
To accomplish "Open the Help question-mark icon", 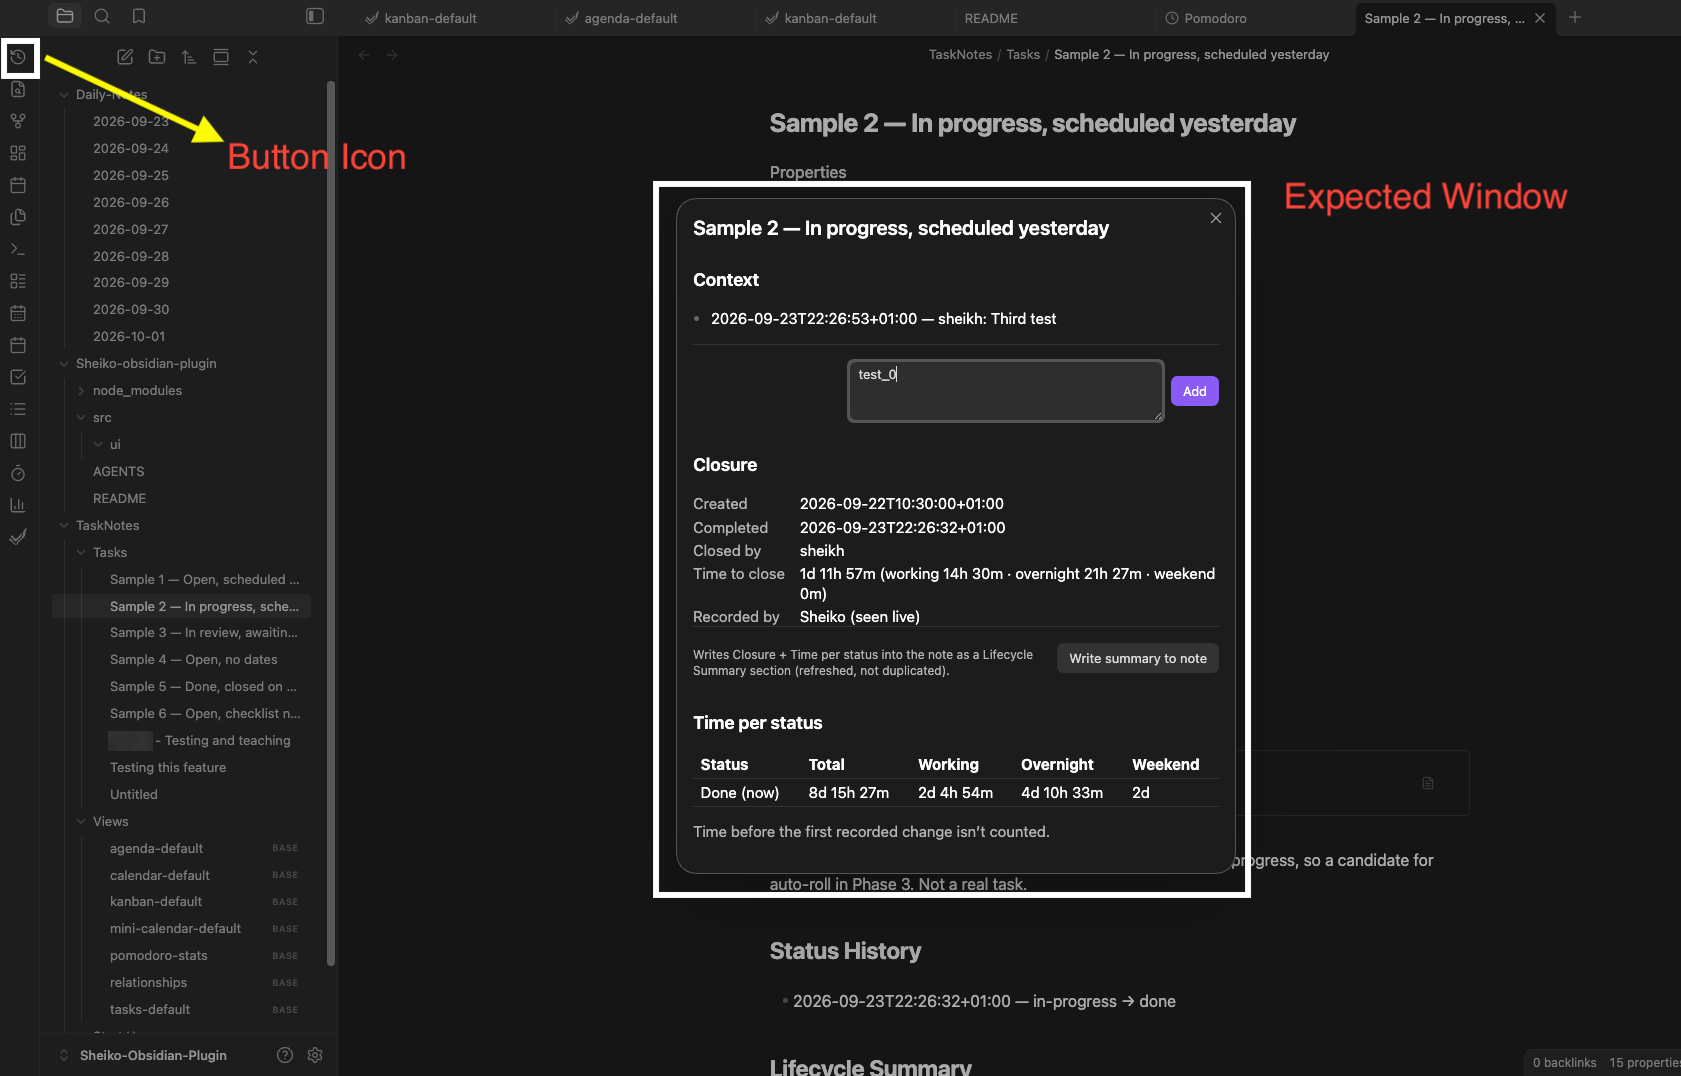I will click(285, 1055).
